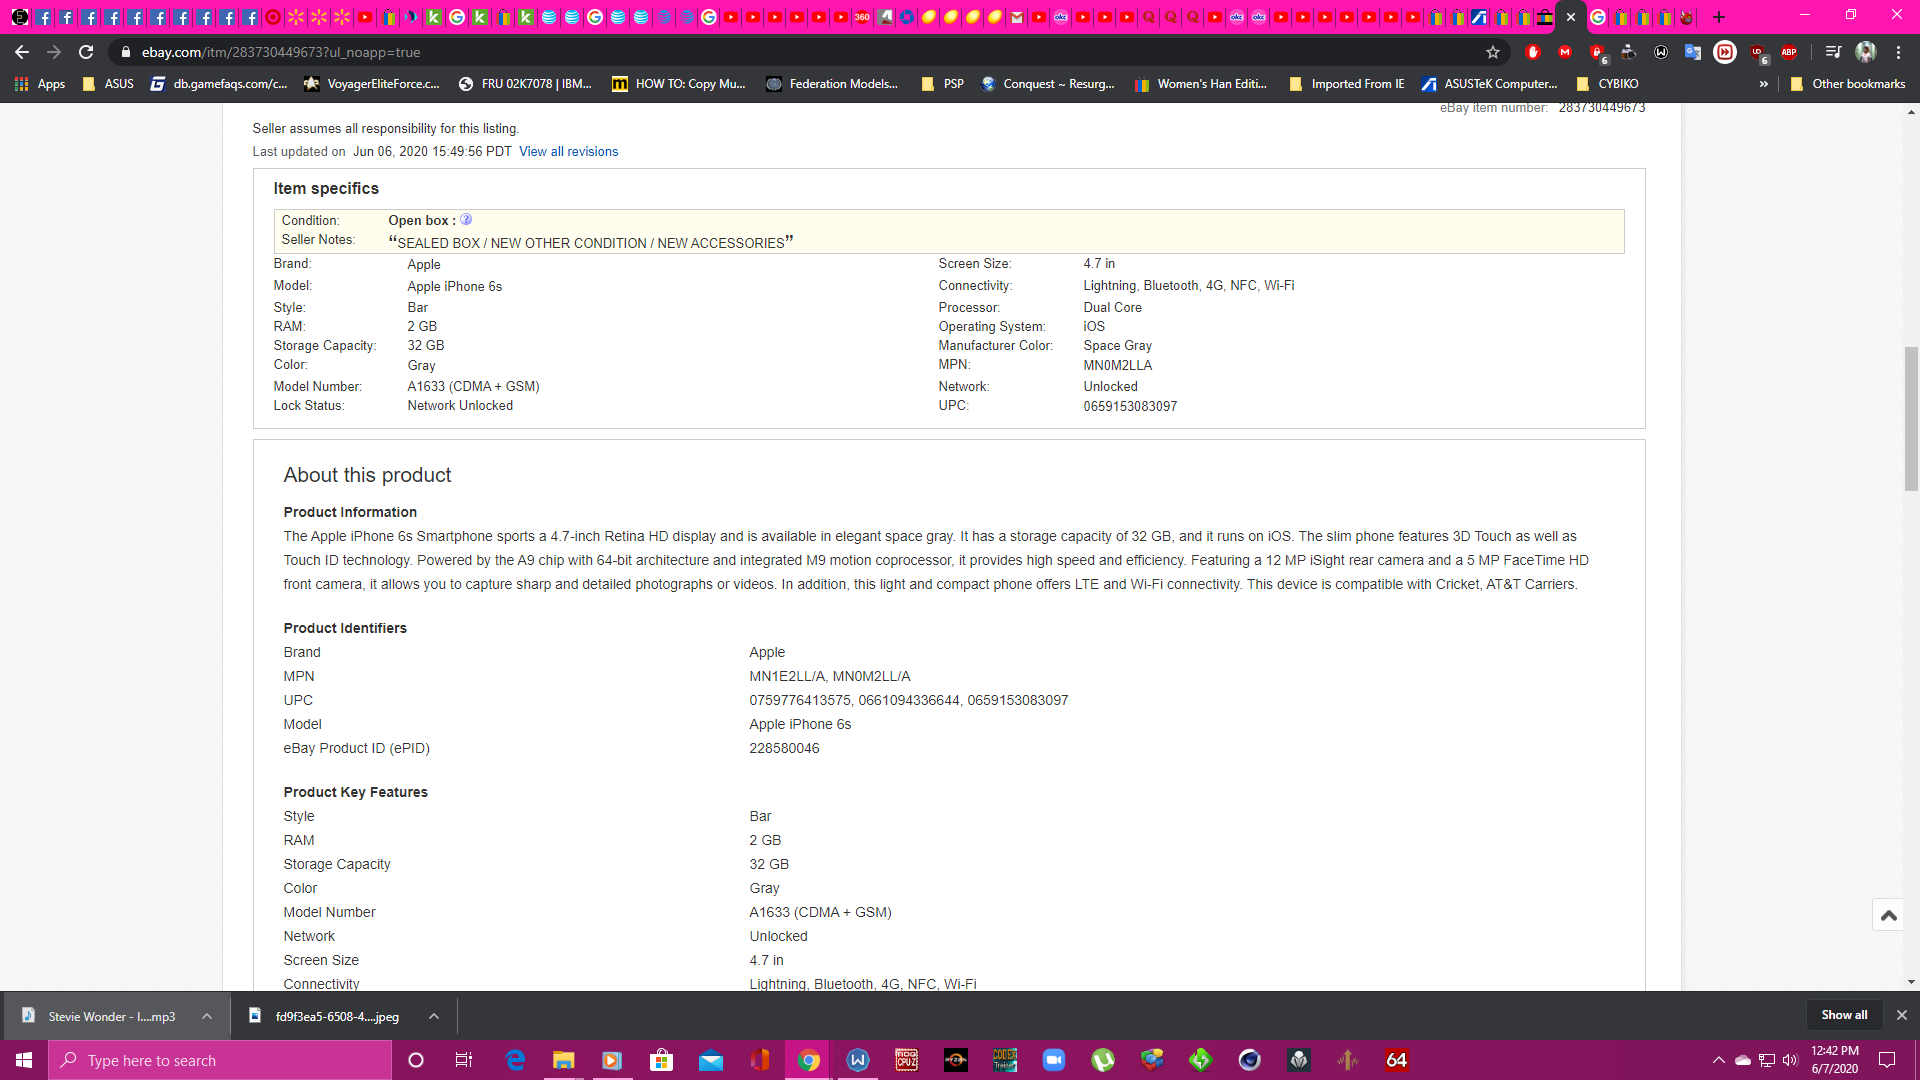Open the FRU 02K7078 IBM bookmark
This screenshot has width=1920, height=1080.
pyautogui.click(x=525, y=84)
